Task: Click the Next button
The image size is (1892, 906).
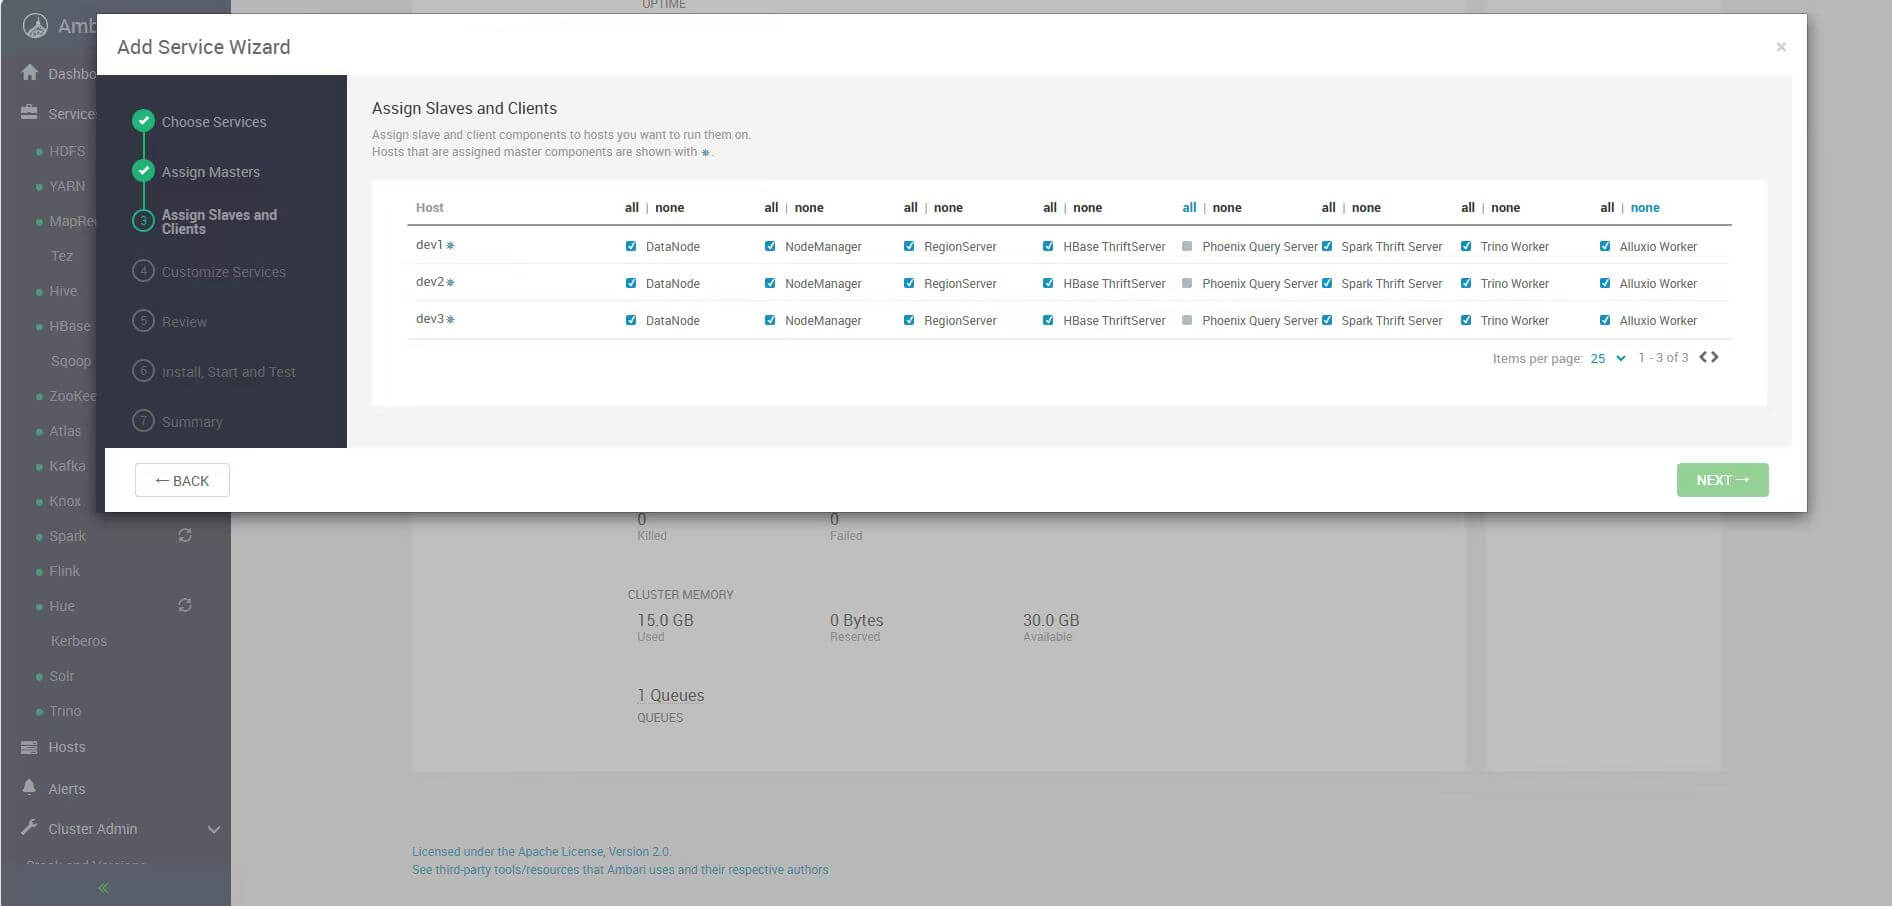Action: 1722,480
